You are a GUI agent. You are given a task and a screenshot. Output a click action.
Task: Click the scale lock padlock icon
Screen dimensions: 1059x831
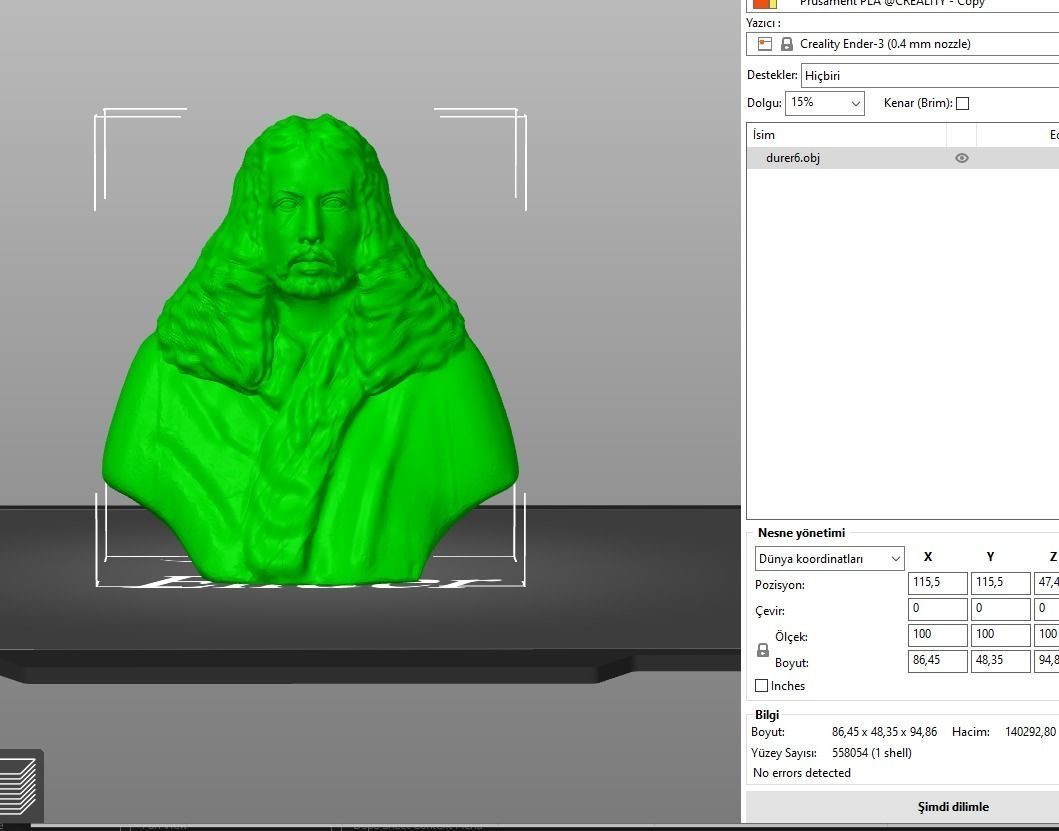pos(763,651)
